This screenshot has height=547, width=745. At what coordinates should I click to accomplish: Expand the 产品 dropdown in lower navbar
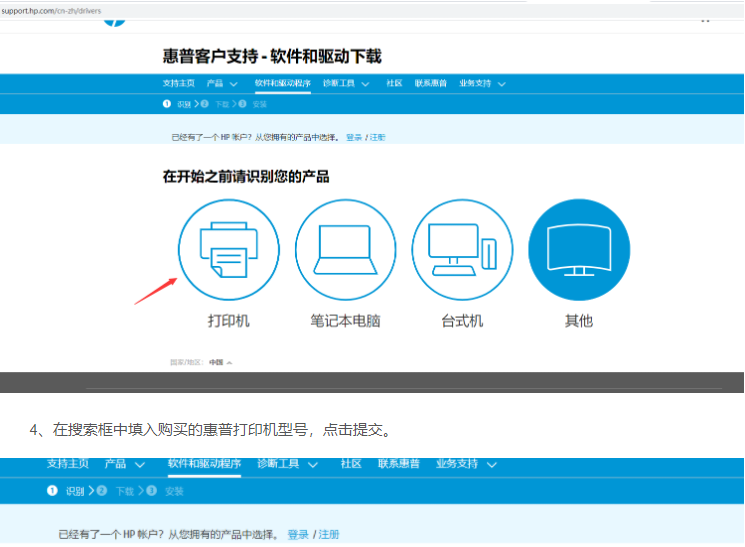tap(124, 464)
